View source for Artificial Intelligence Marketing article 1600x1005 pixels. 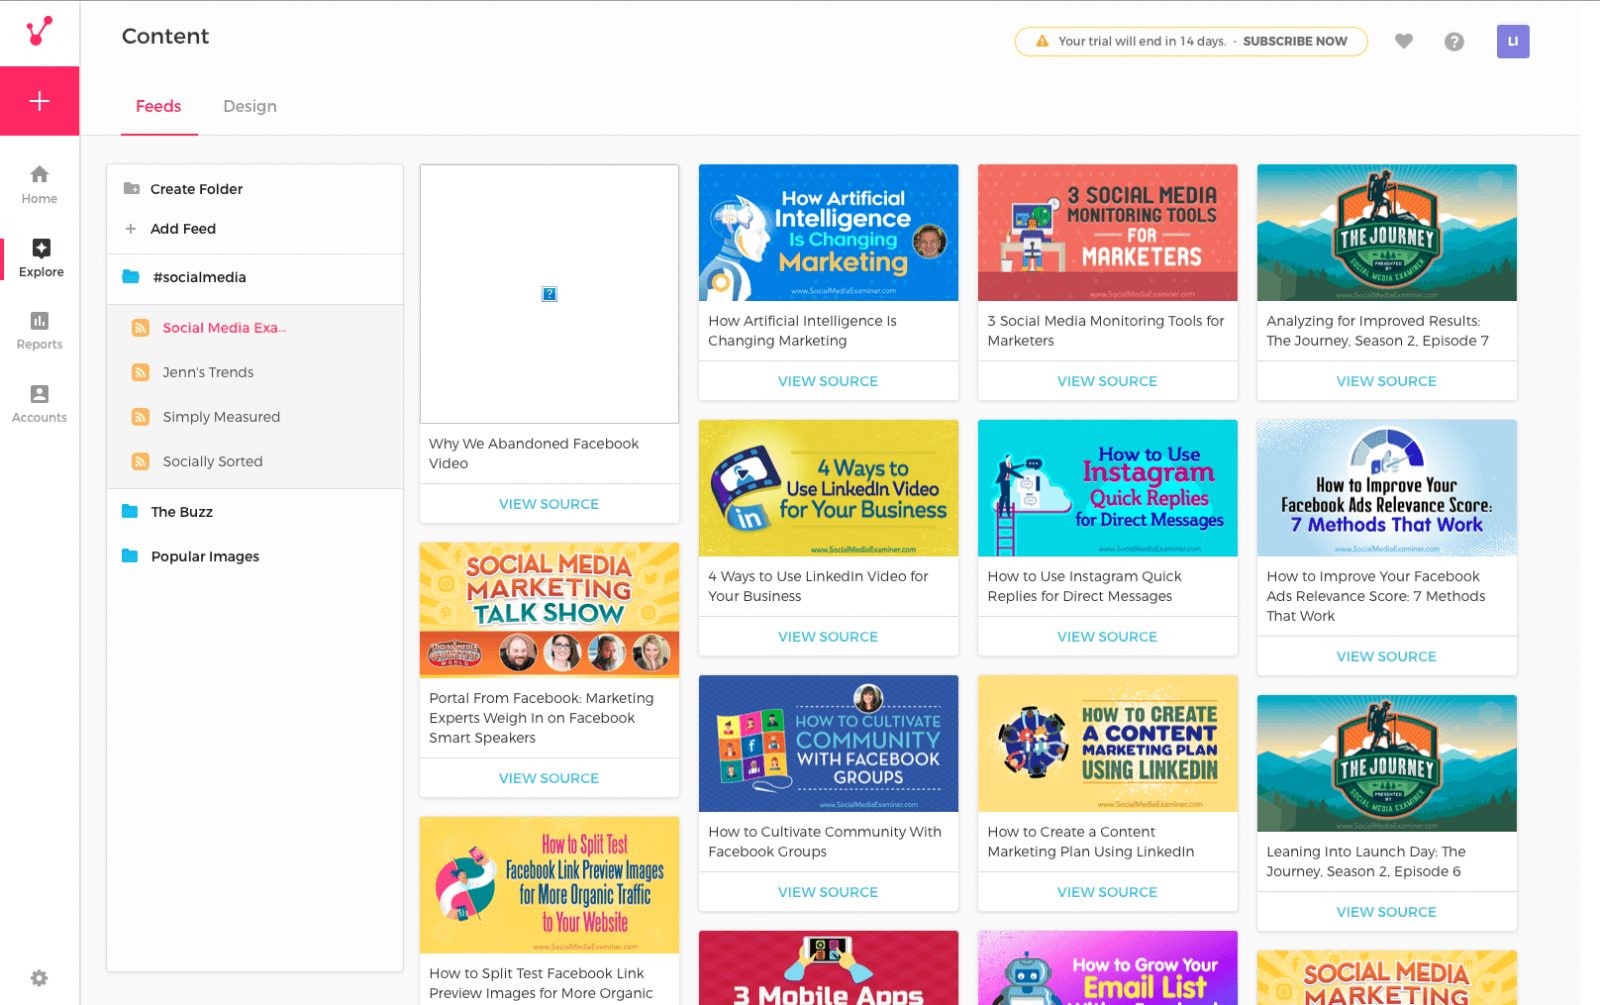tap(828, 381)
